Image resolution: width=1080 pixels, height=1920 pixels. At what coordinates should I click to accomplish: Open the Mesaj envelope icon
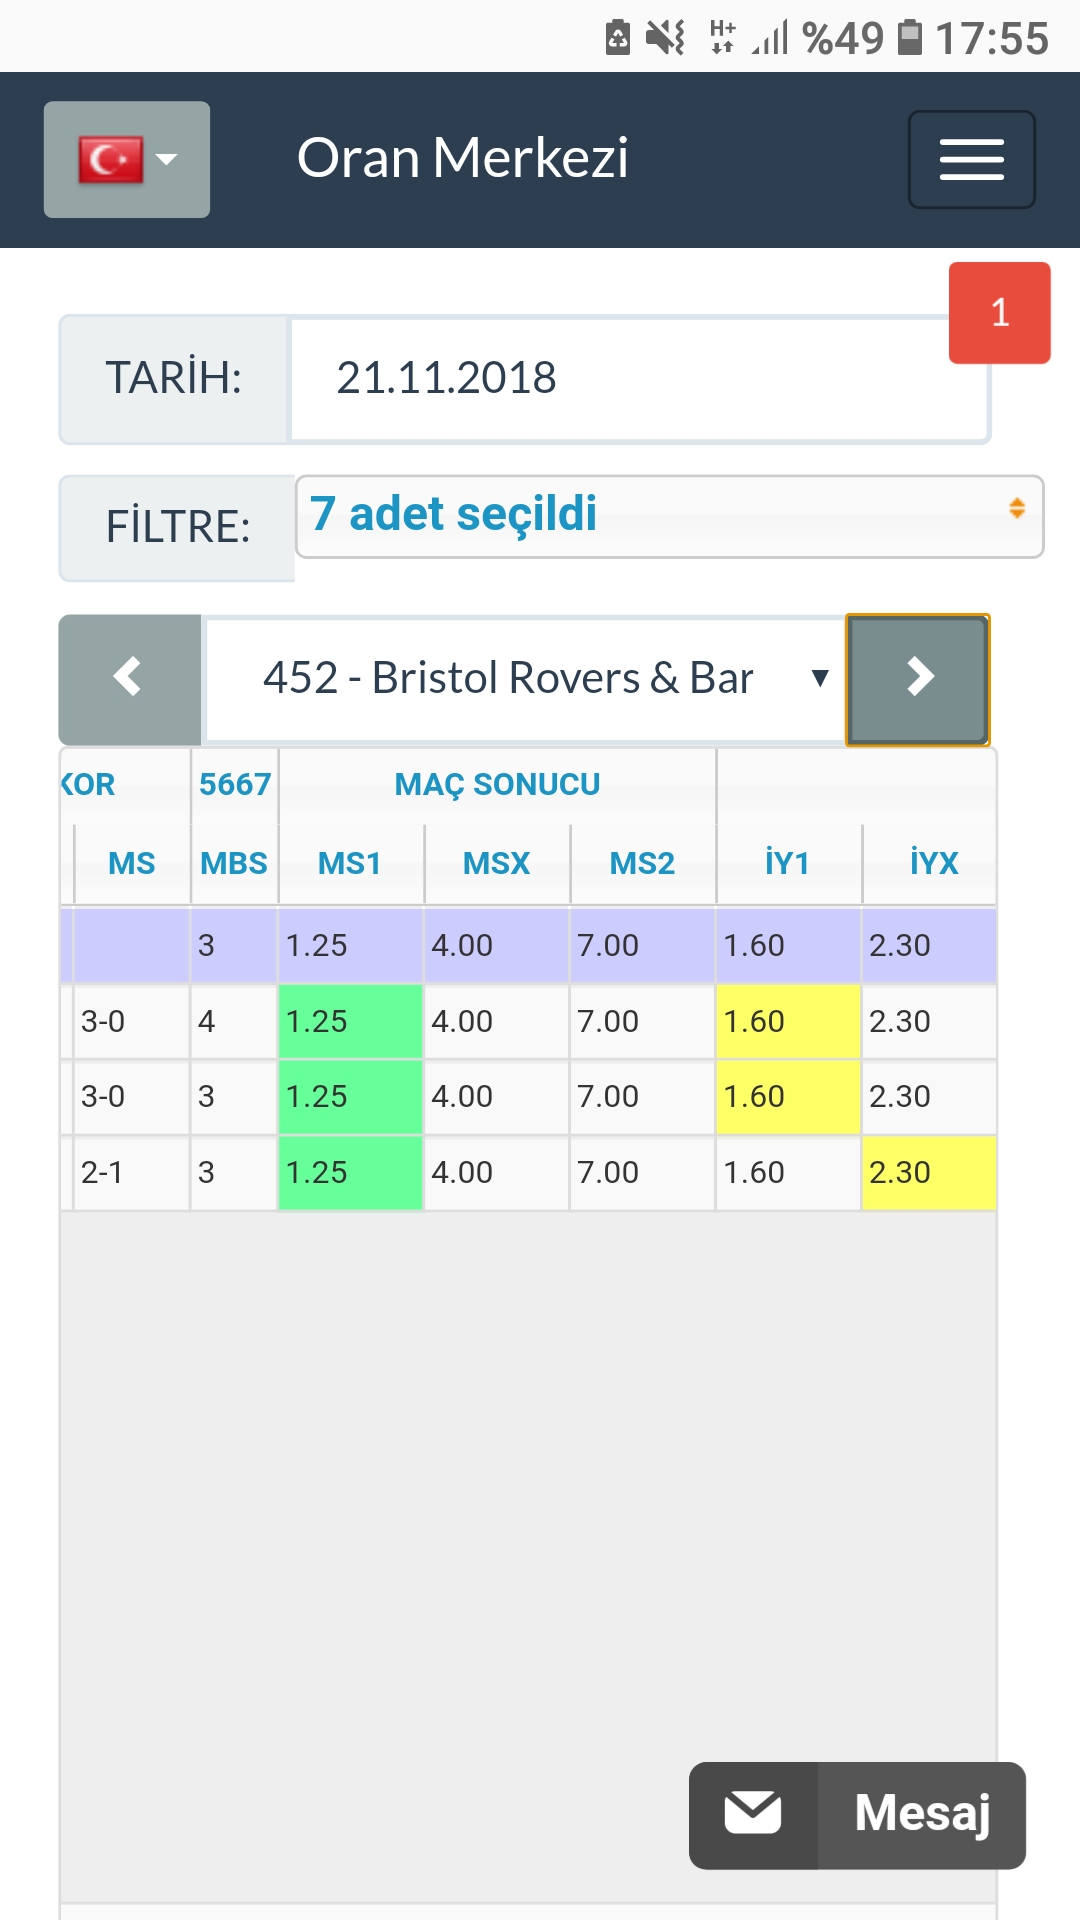753,1815
